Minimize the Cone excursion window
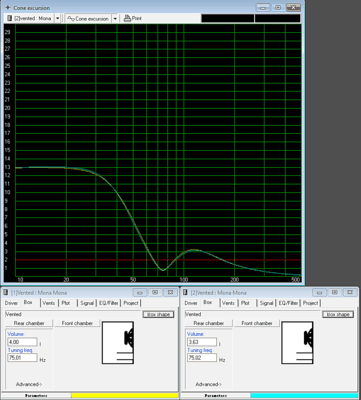Screen dimensions: 361x400 pos(263,7)
